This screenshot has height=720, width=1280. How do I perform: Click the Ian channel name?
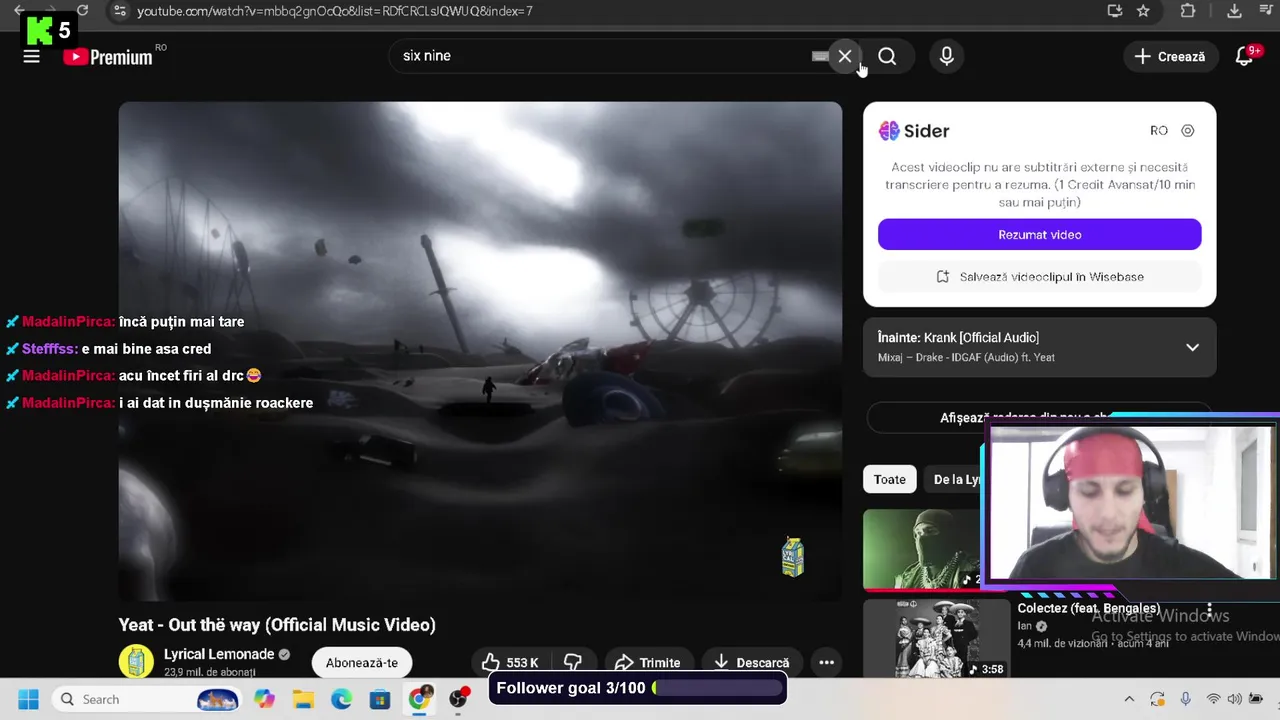(x=1024, y=626)
